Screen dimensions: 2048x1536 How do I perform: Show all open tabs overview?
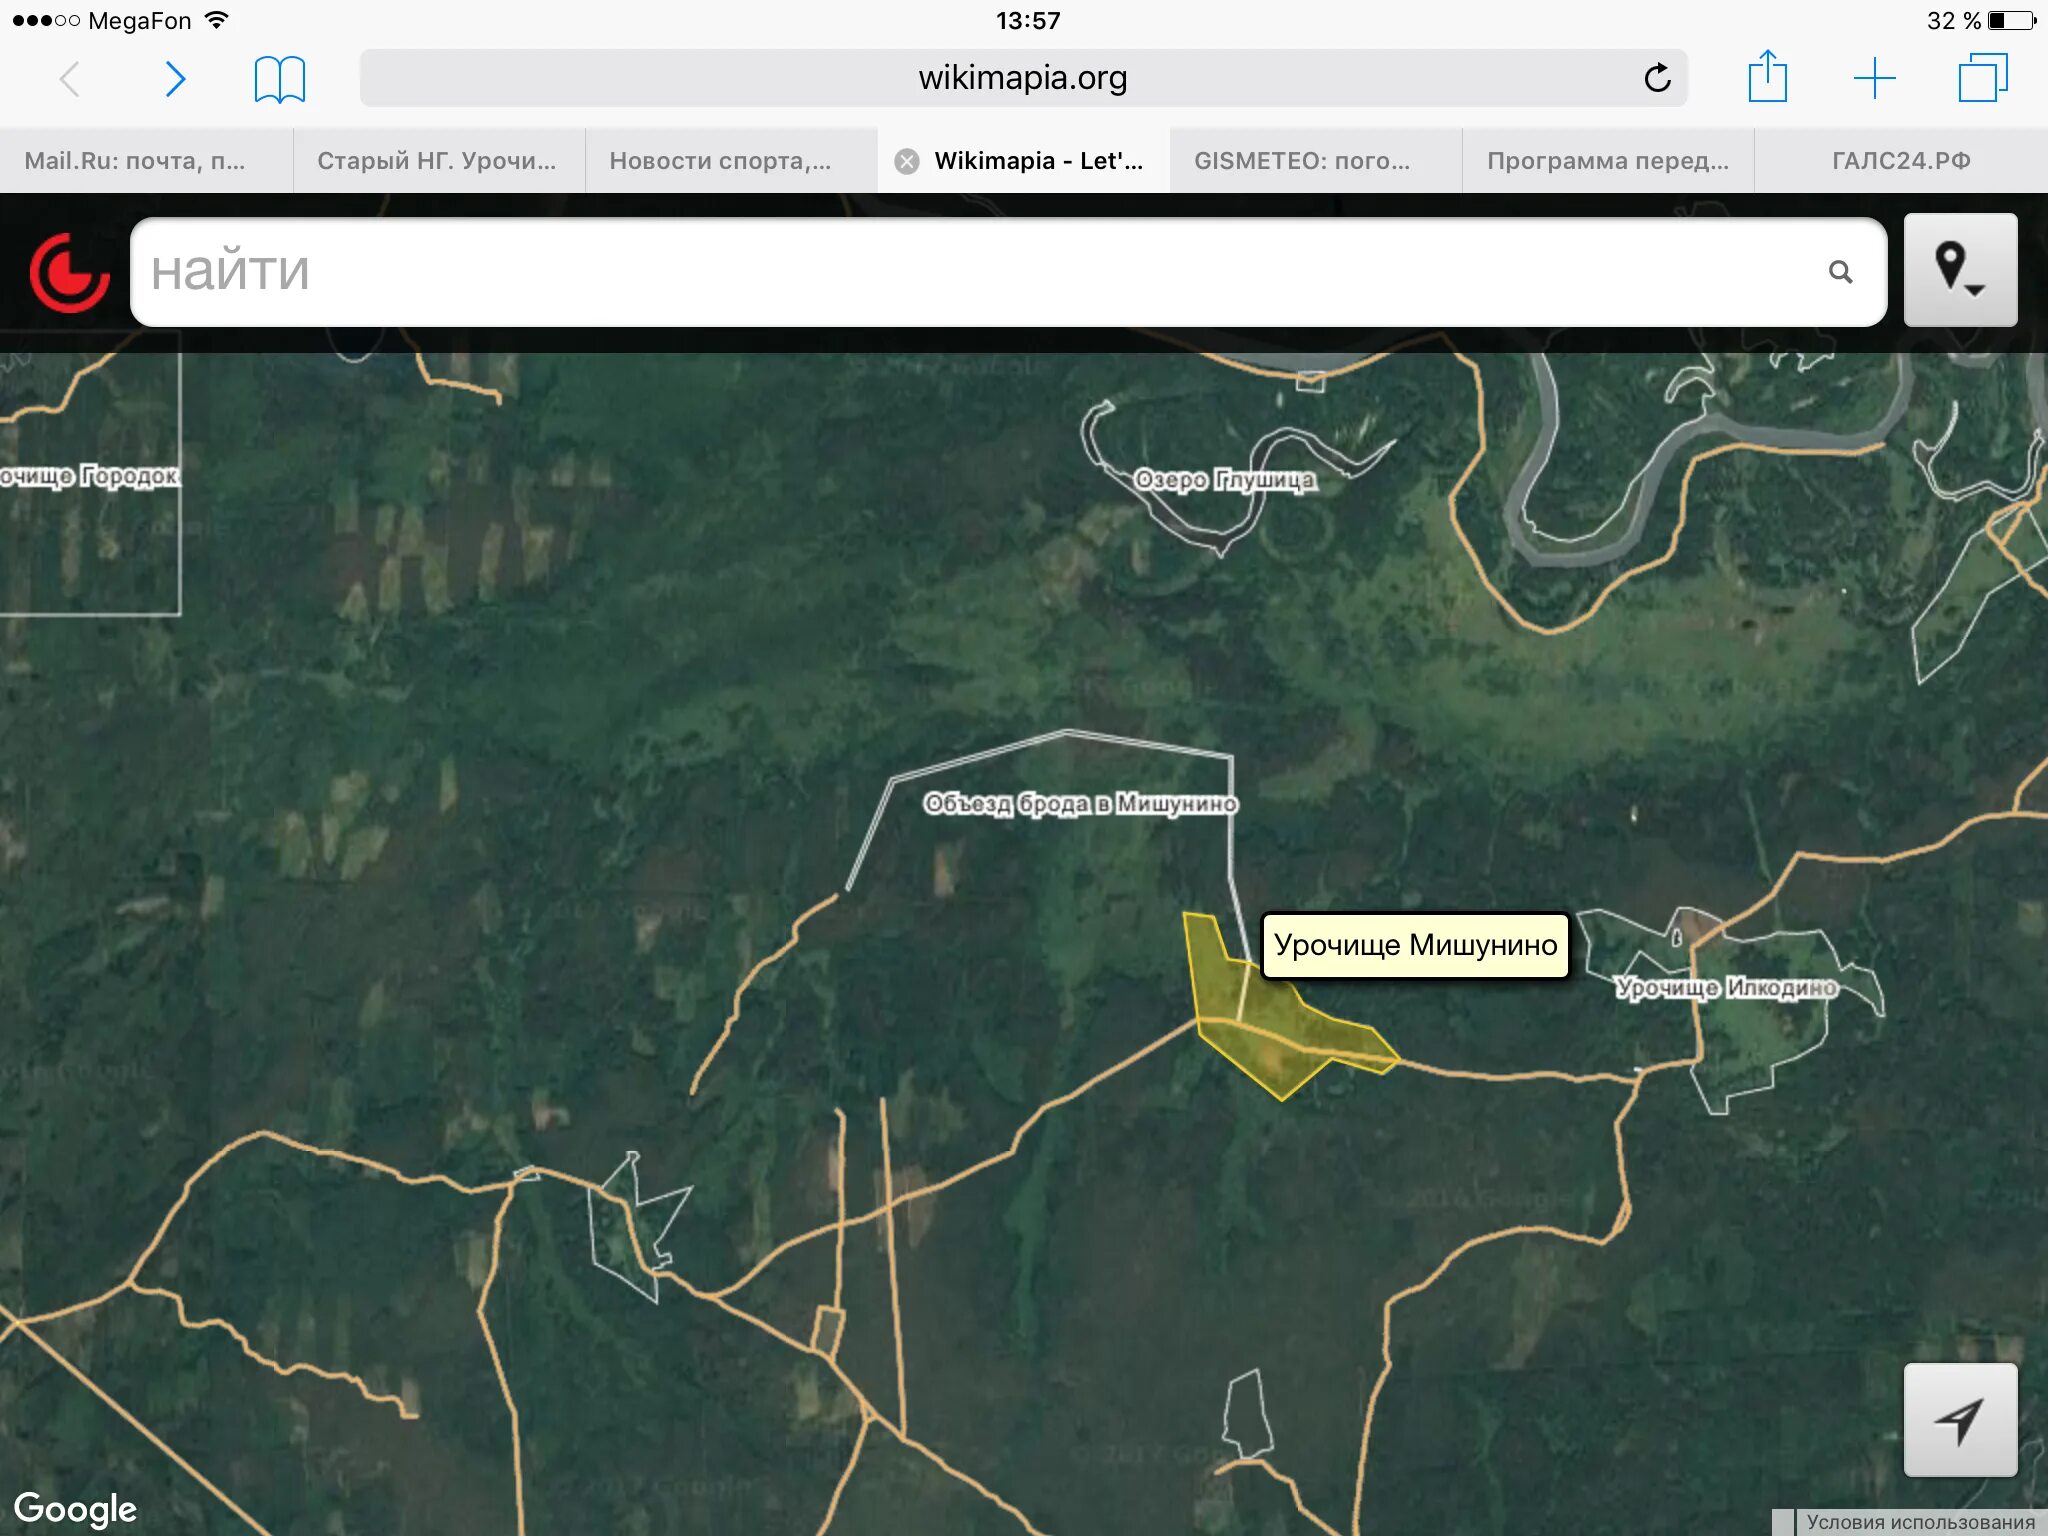click(1982, 78)
